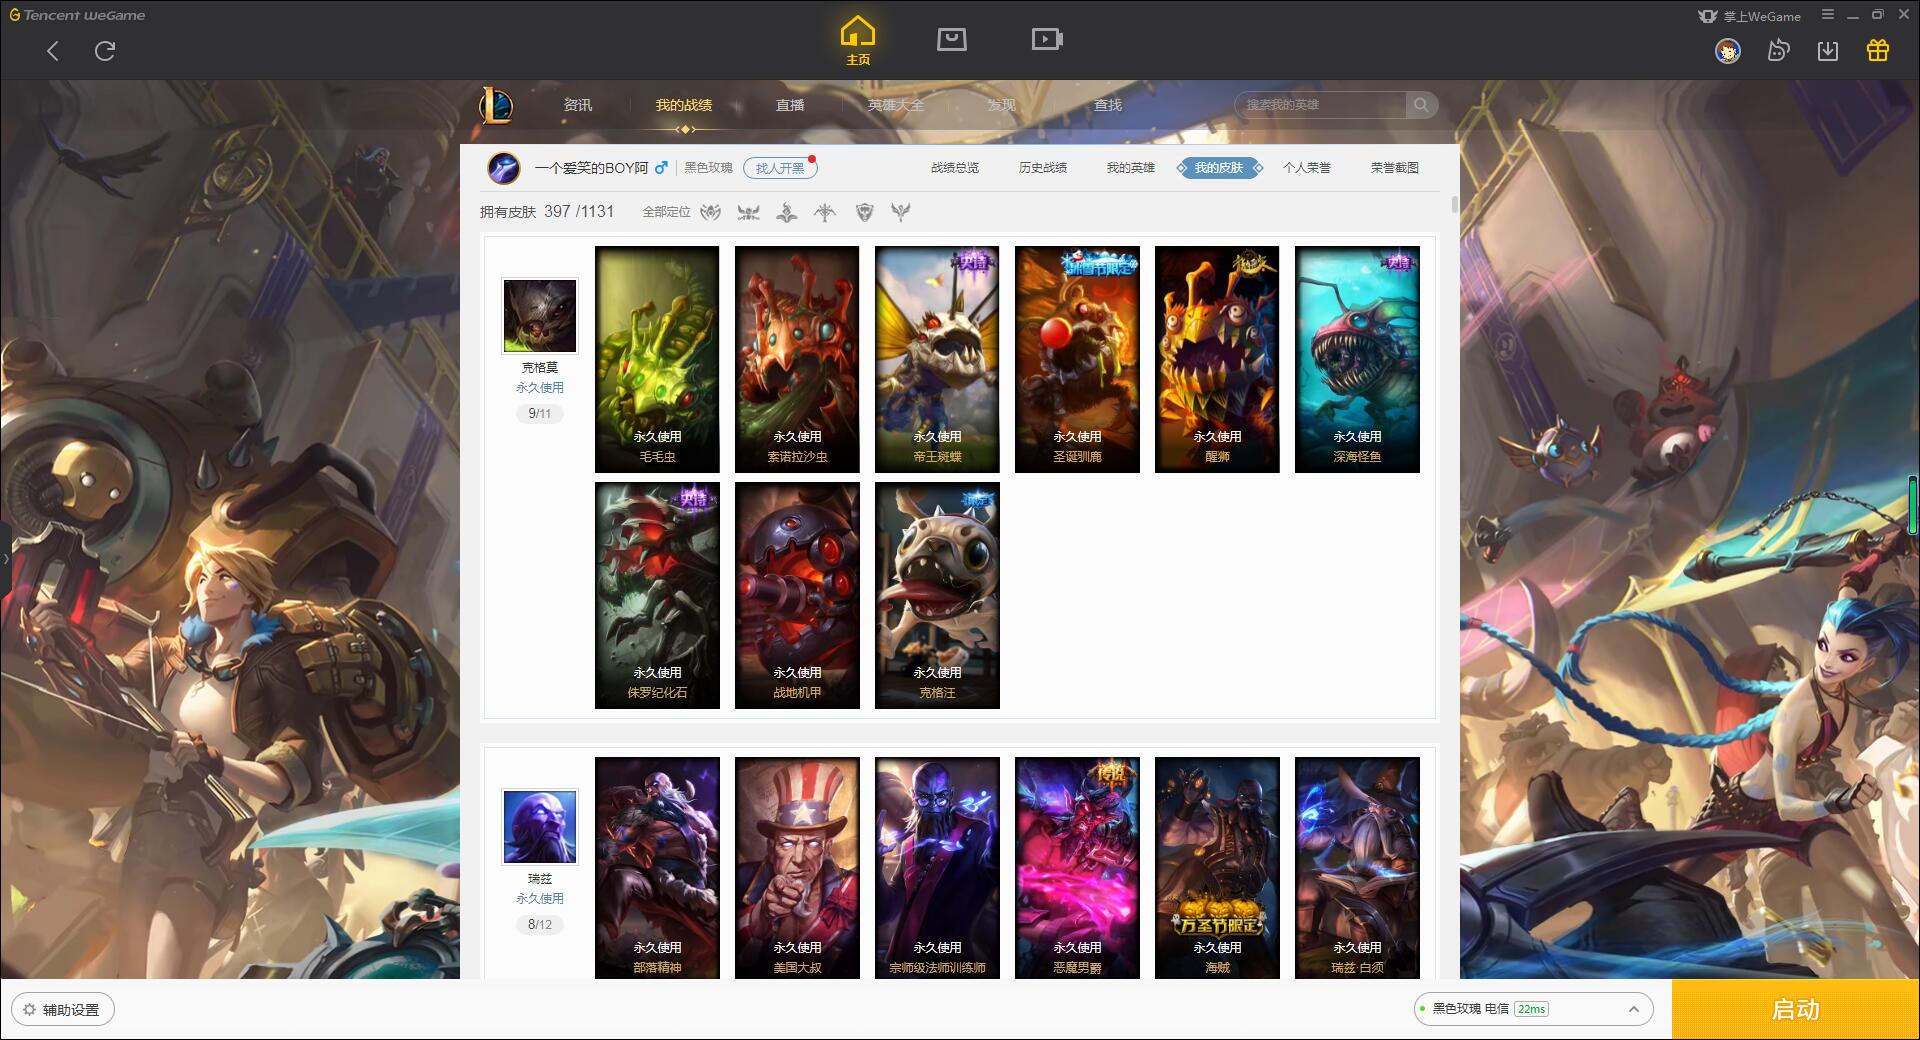Open the 荣誉截图 sub-tab
1920x1040 pixels.
click(x=1395, y=168)
